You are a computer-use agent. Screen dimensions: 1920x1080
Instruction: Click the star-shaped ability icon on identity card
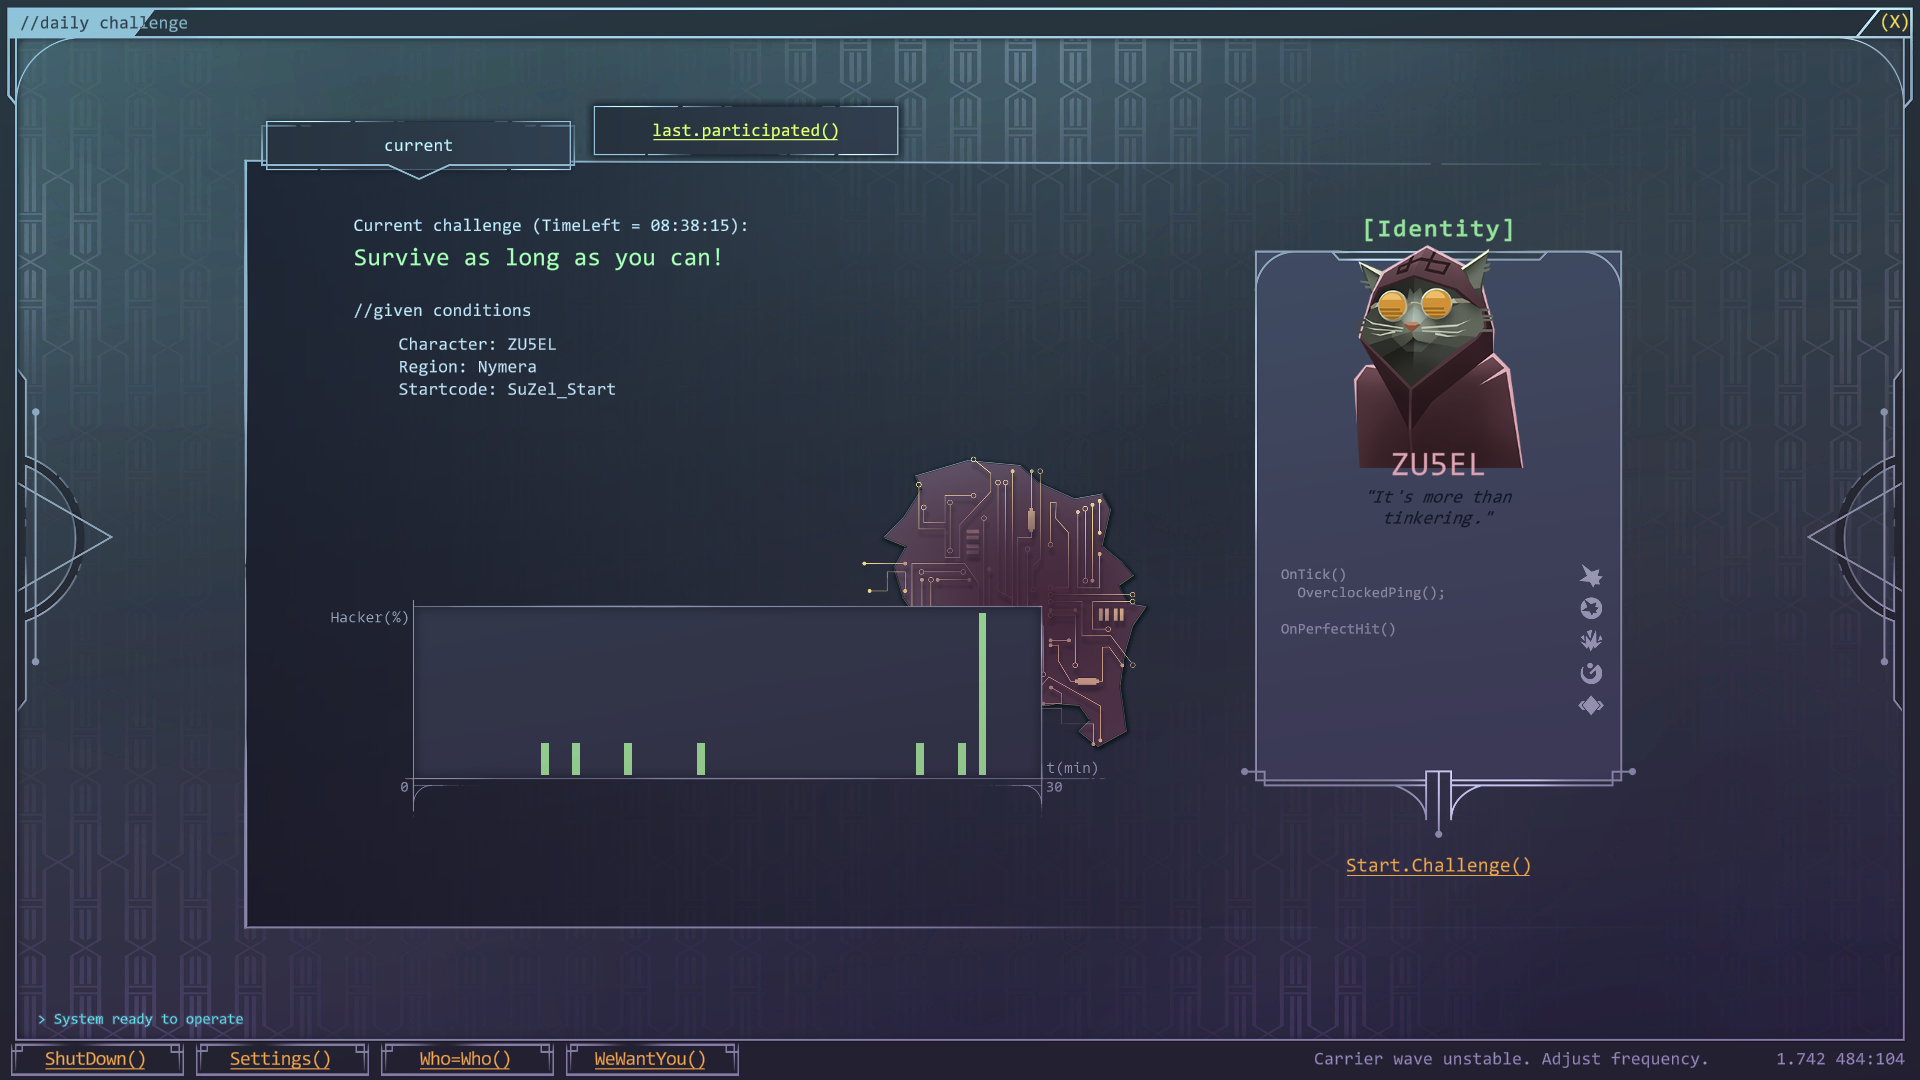pyautogui.click(x=1590, y=576)
